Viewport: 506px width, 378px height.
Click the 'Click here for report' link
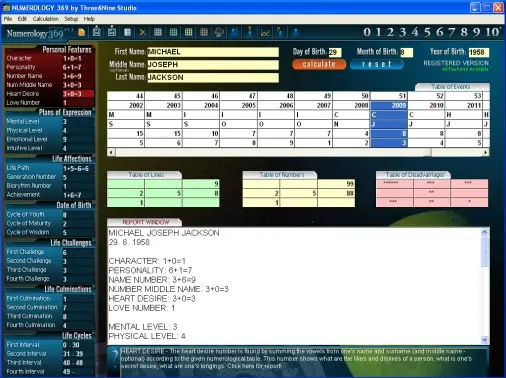(x=254, y=366)
